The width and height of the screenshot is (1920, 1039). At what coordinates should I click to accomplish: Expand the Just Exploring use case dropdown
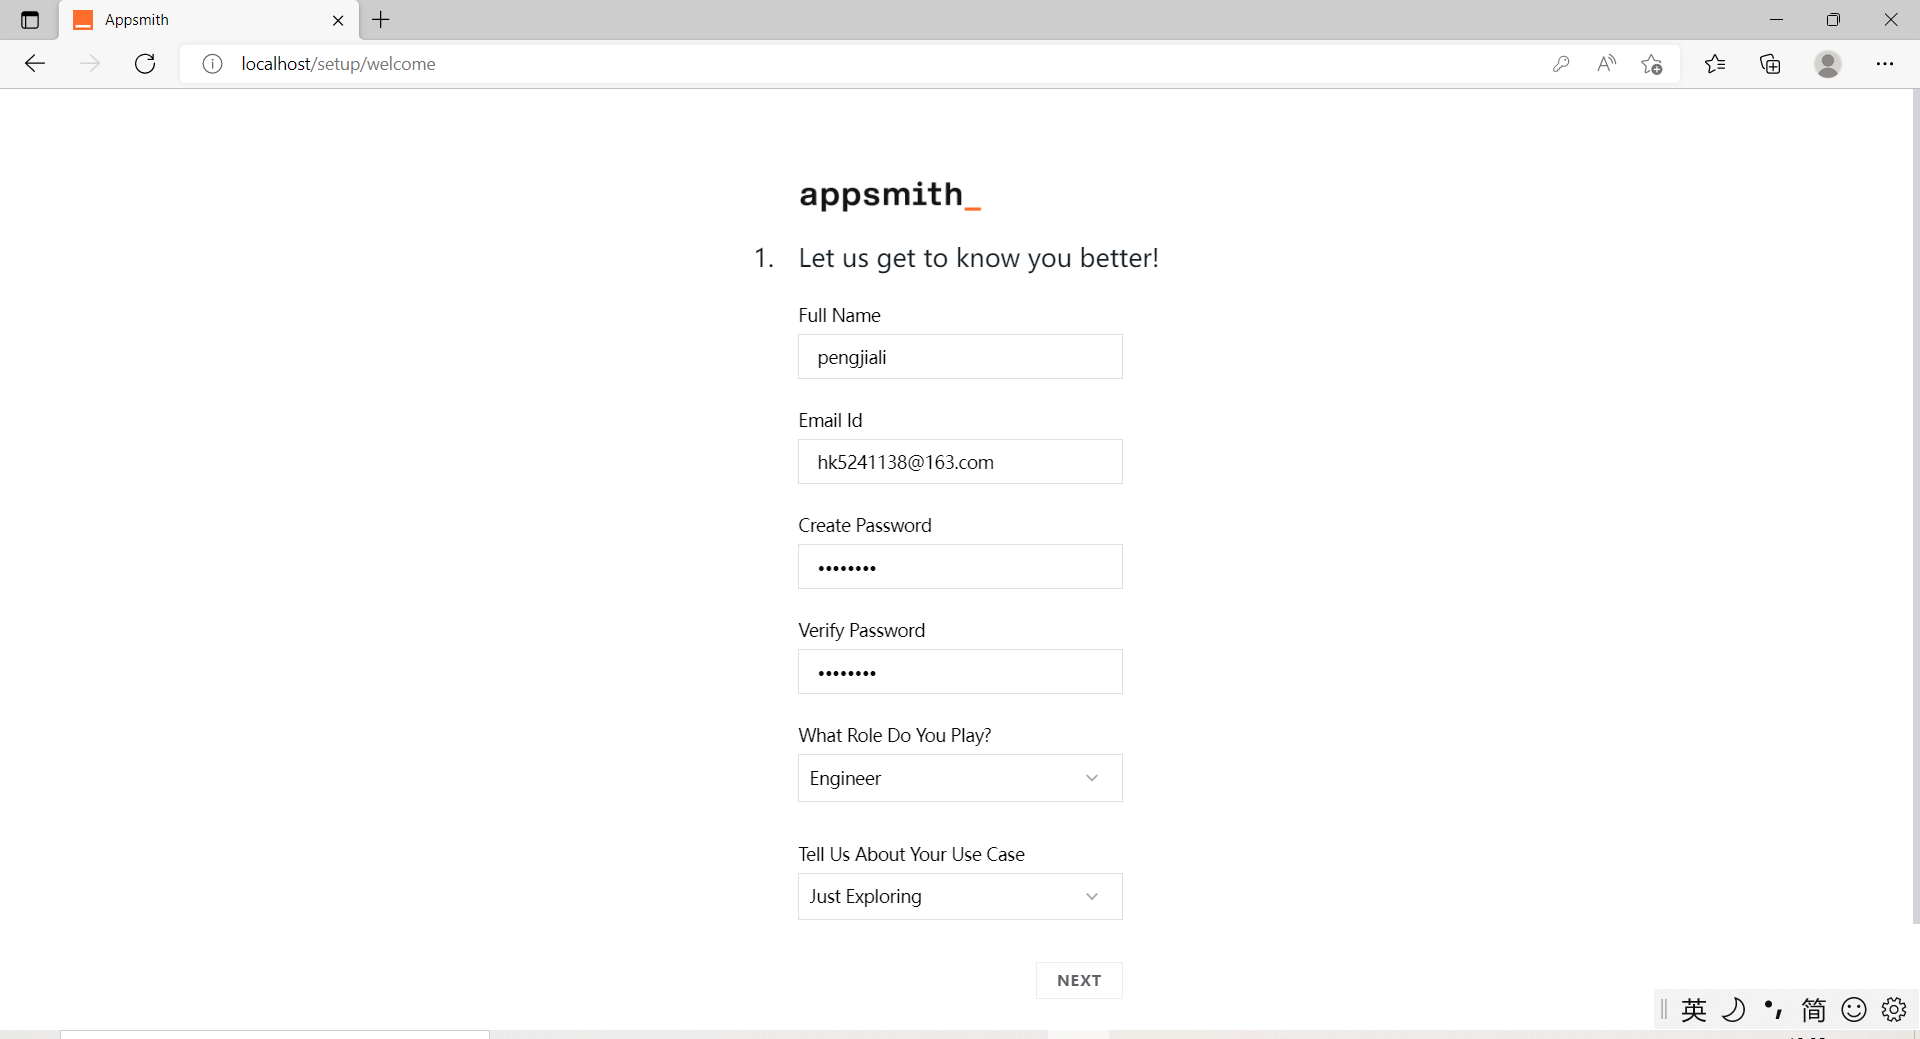click(x=960, y=896)
